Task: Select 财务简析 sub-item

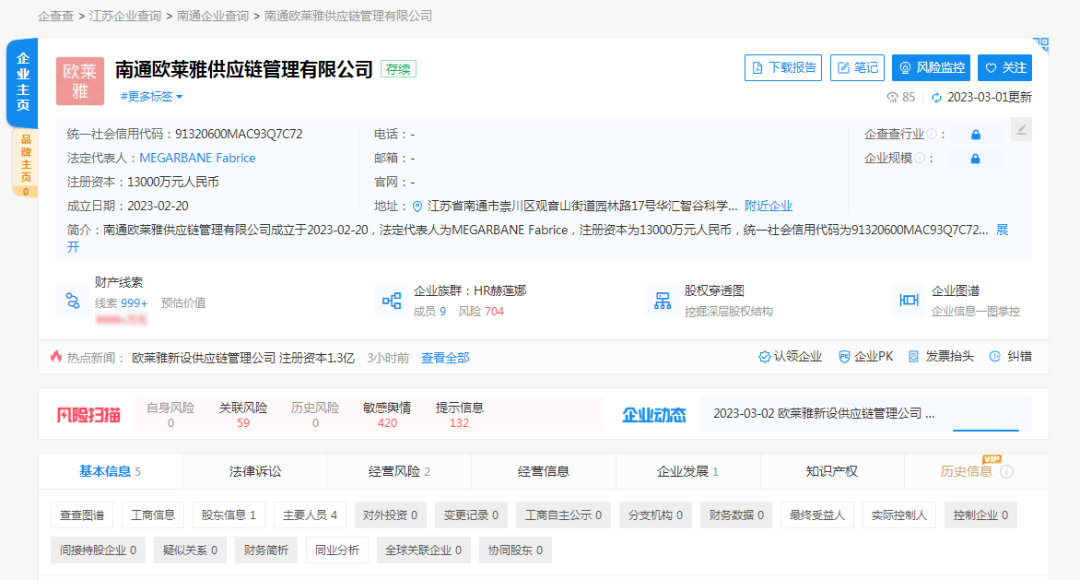Action: pos(266,550)
